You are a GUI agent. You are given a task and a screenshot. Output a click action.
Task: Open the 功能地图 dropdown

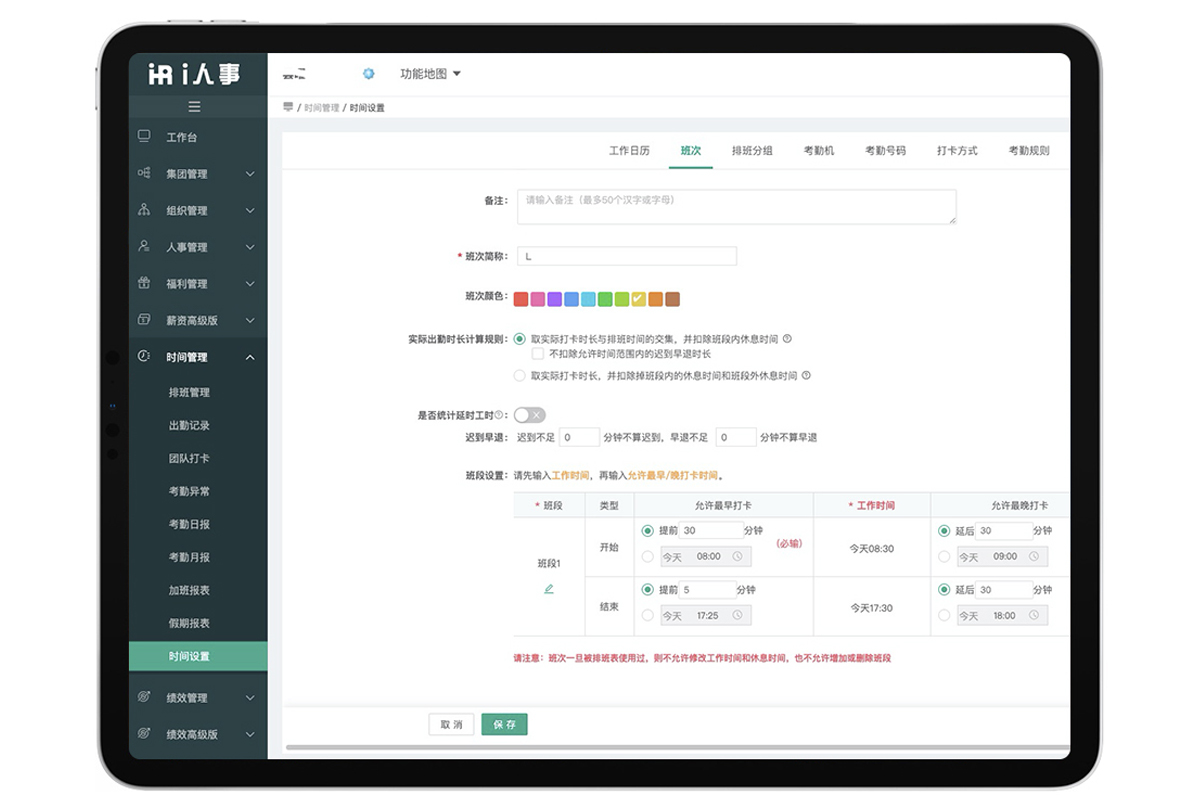[x=430, y=74]
